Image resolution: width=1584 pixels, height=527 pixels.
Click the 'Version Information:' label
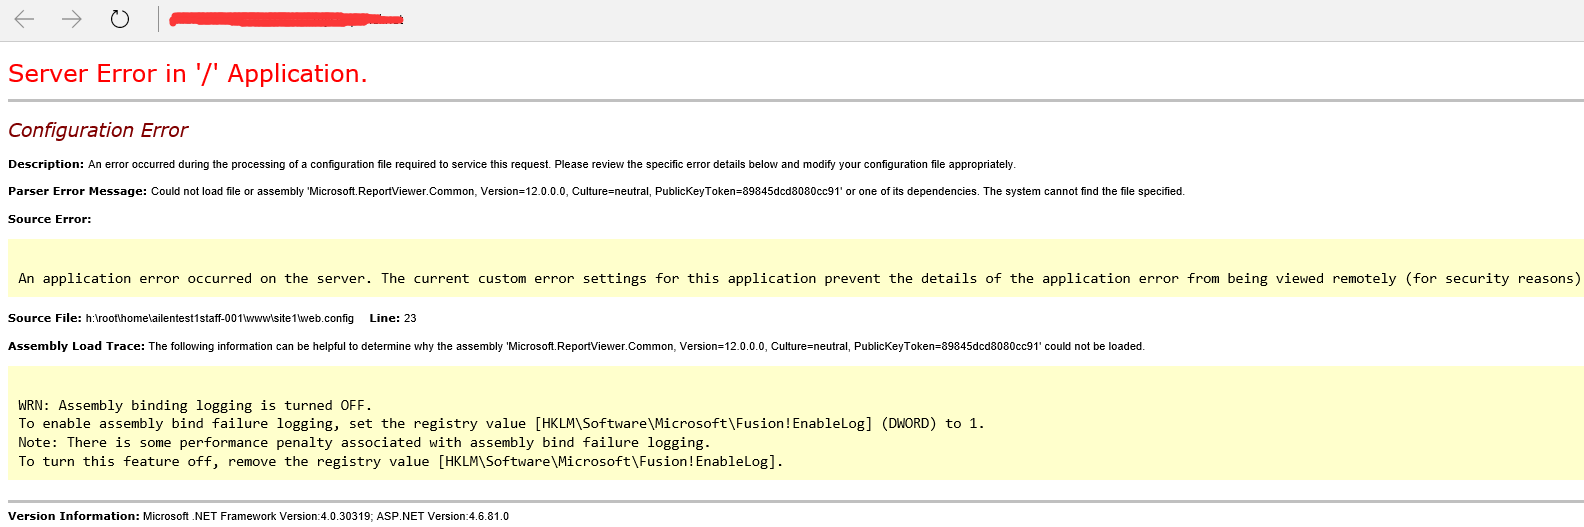[73, 516]
